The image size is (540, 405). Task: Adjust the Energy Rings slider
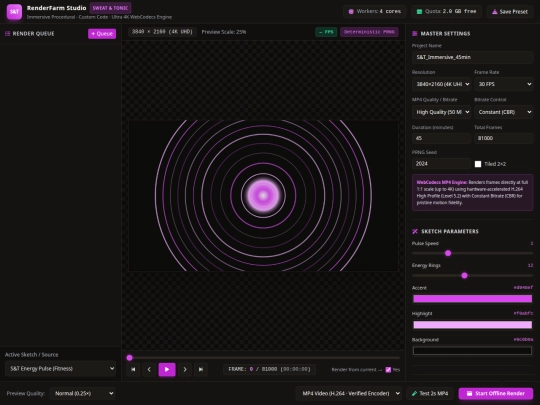pyautogui.click(x=472, y=276)
